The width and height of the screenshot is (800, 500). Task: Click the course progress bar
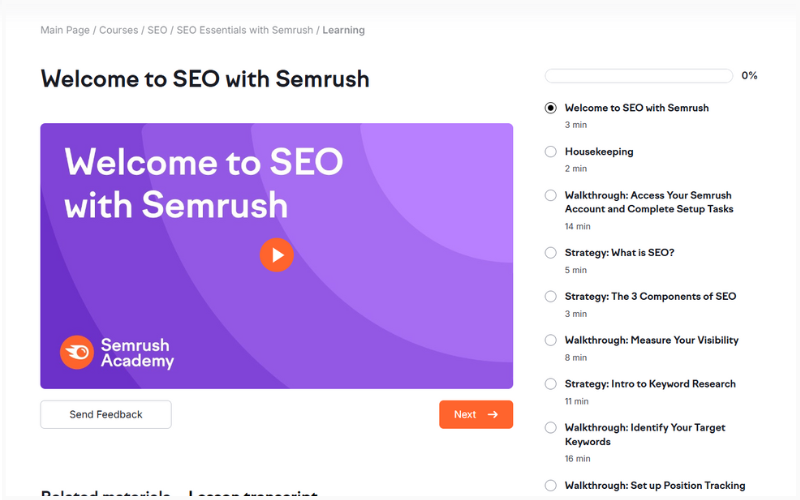pyautogui.click(x=639, y=76)
